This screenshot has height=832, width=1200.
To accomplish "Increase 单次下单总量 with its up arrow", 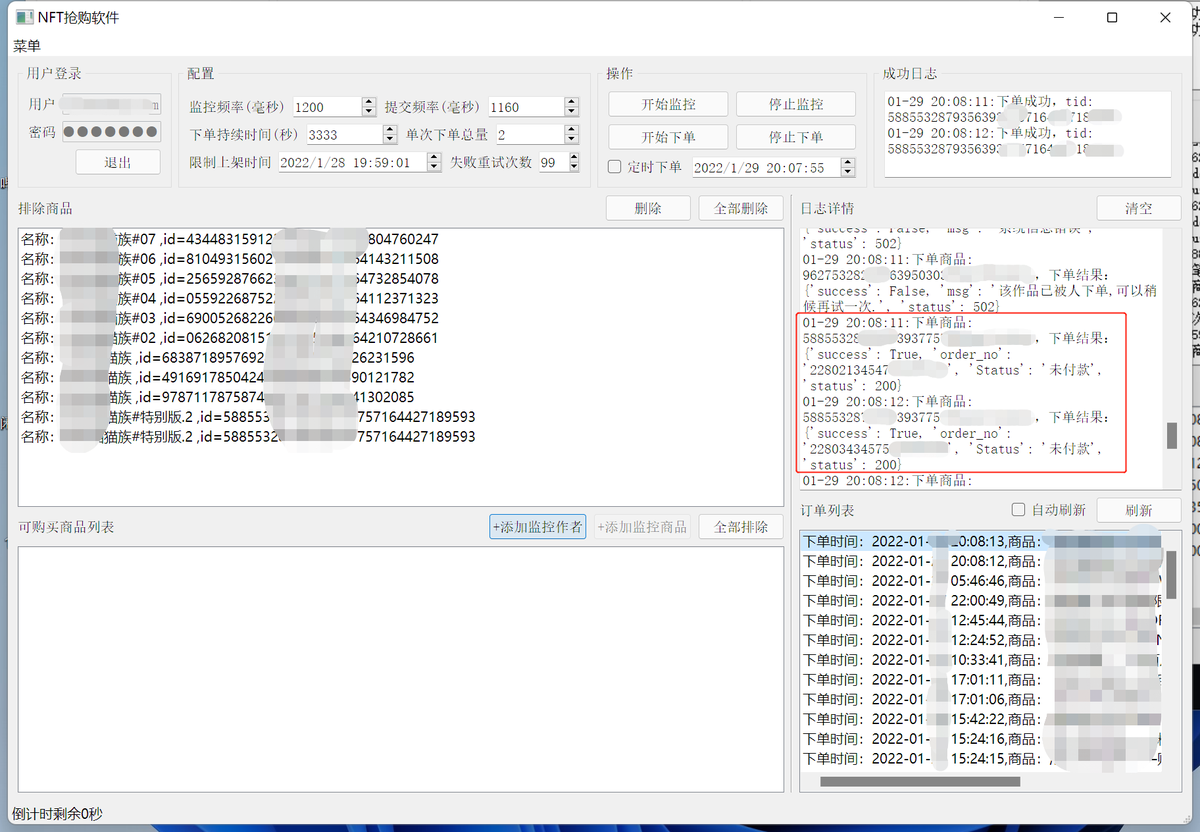I will coord(571,129).
